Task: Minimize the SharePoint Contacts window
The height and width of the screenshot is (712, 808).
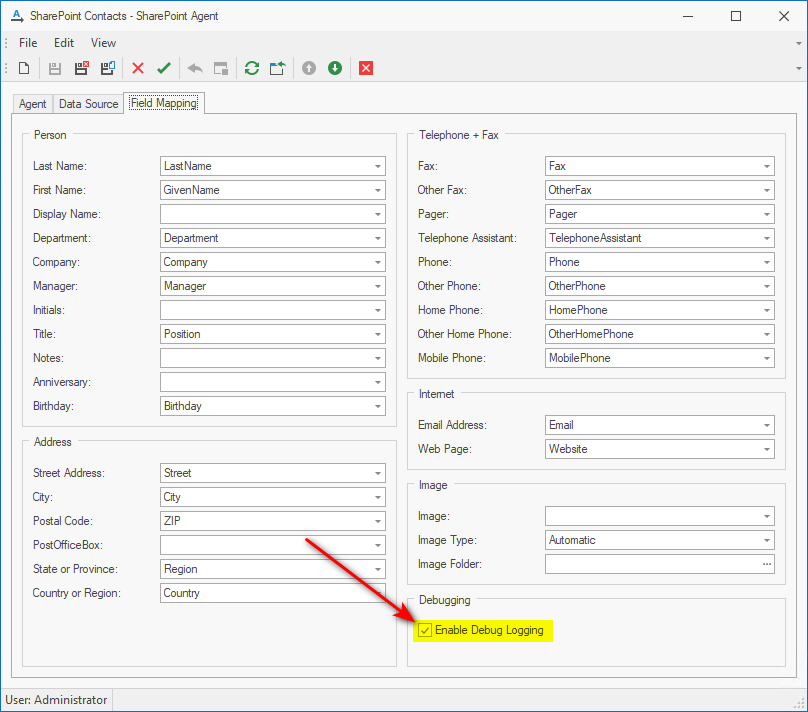Action: click(688, 16)
